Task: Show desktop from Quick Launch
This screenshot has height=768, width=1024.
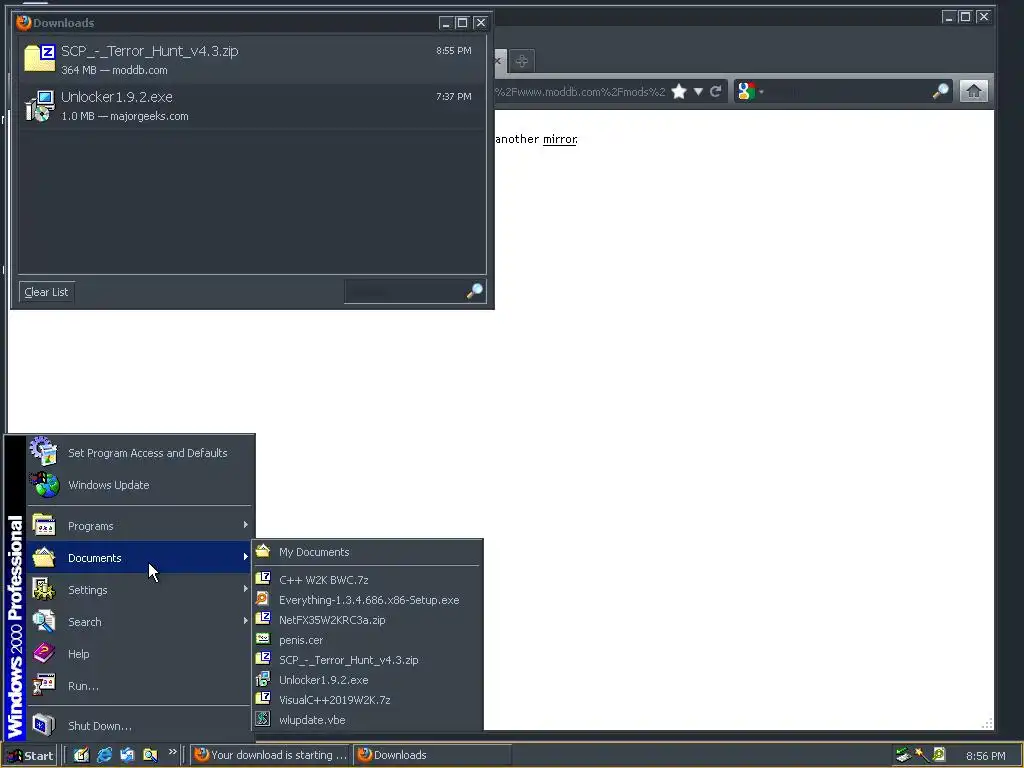Action: click(x=82, y=755)
